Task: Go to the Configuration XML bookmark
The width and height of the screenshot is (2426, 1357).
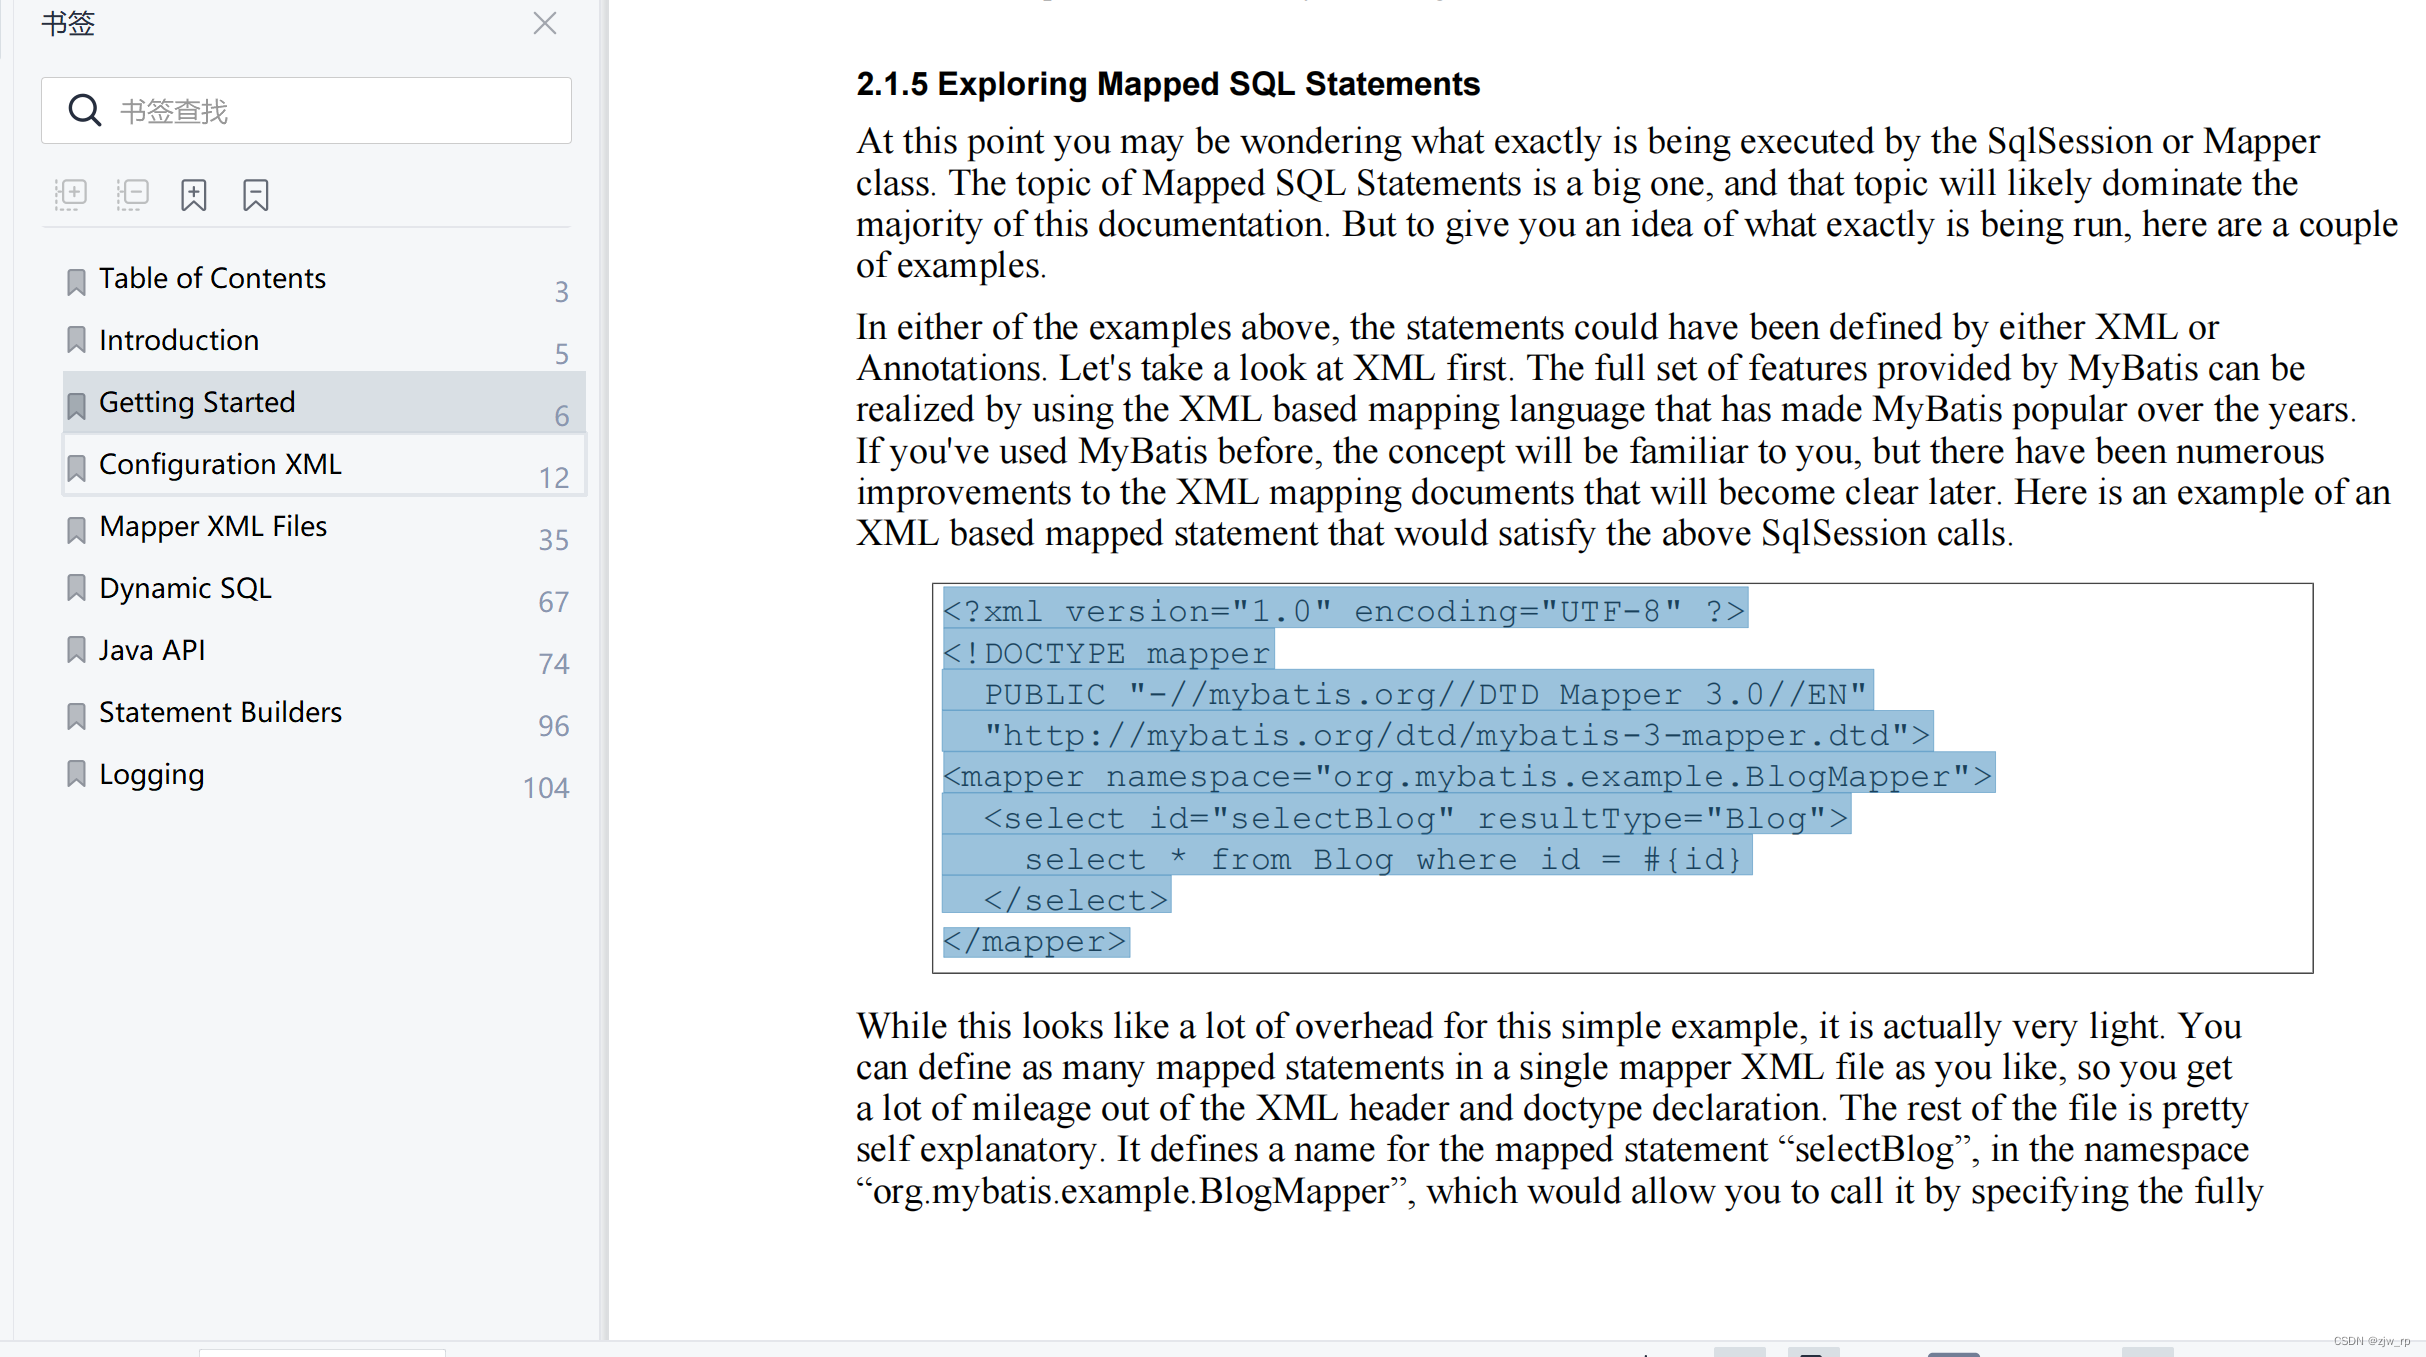Action: coord(220,464)
